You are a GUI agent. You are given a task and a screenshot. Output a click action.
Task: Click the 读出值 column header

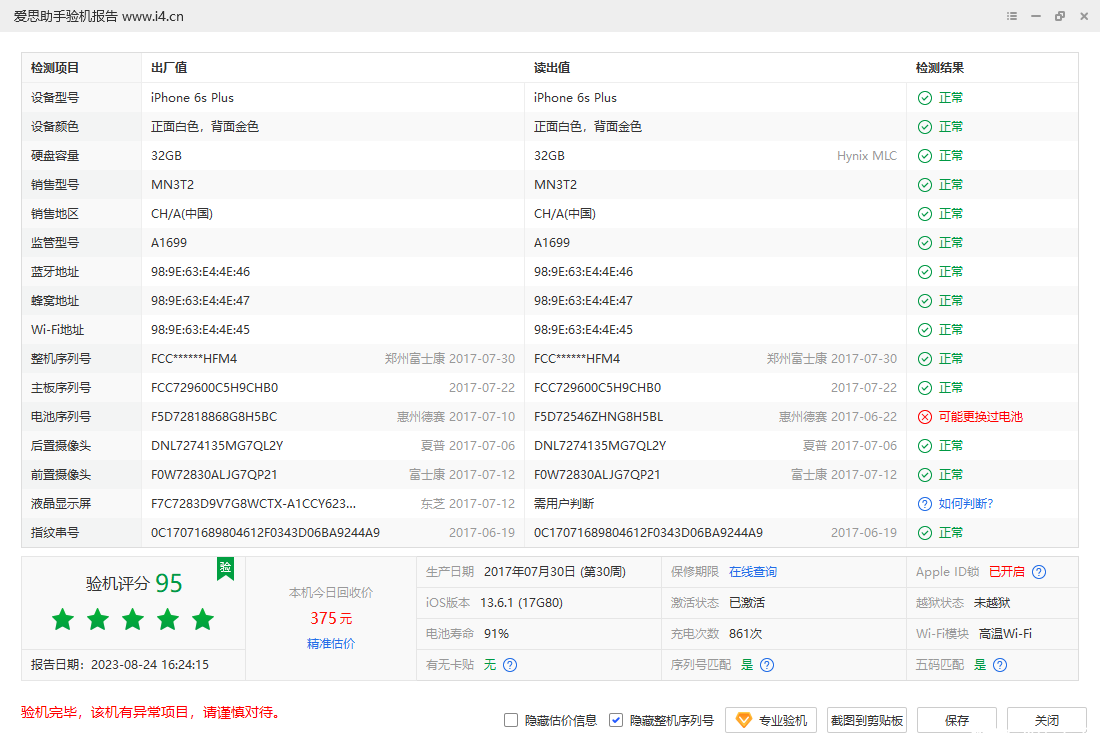[x=552, y=68]
